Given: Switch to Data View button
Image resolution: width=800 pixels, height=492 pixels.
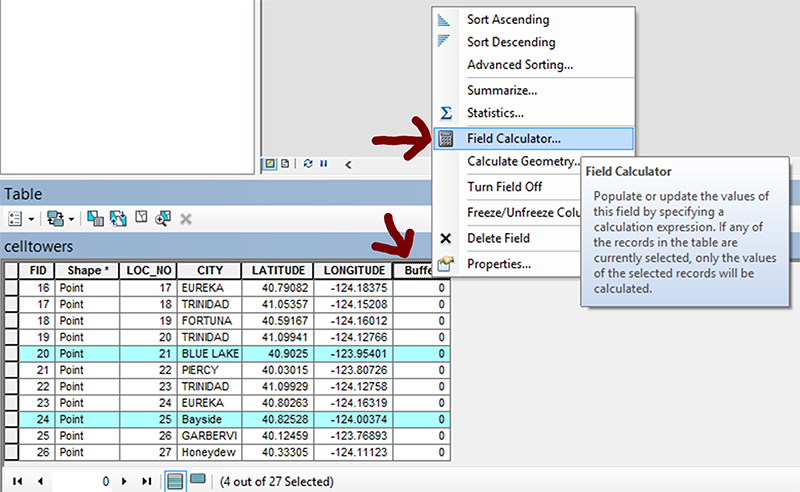Looking at the screenshot, I should pyautogui.click(x=270, y=163).
